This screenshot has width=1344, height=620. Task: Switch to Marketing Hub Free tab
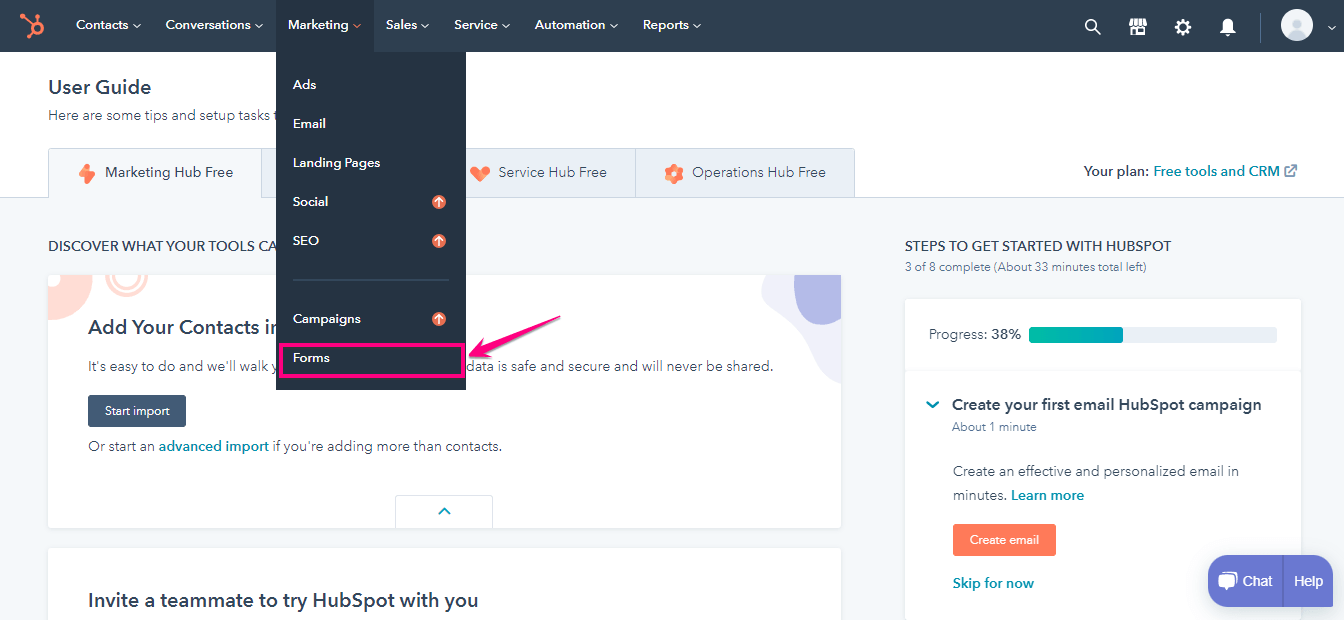pos(155,172)
